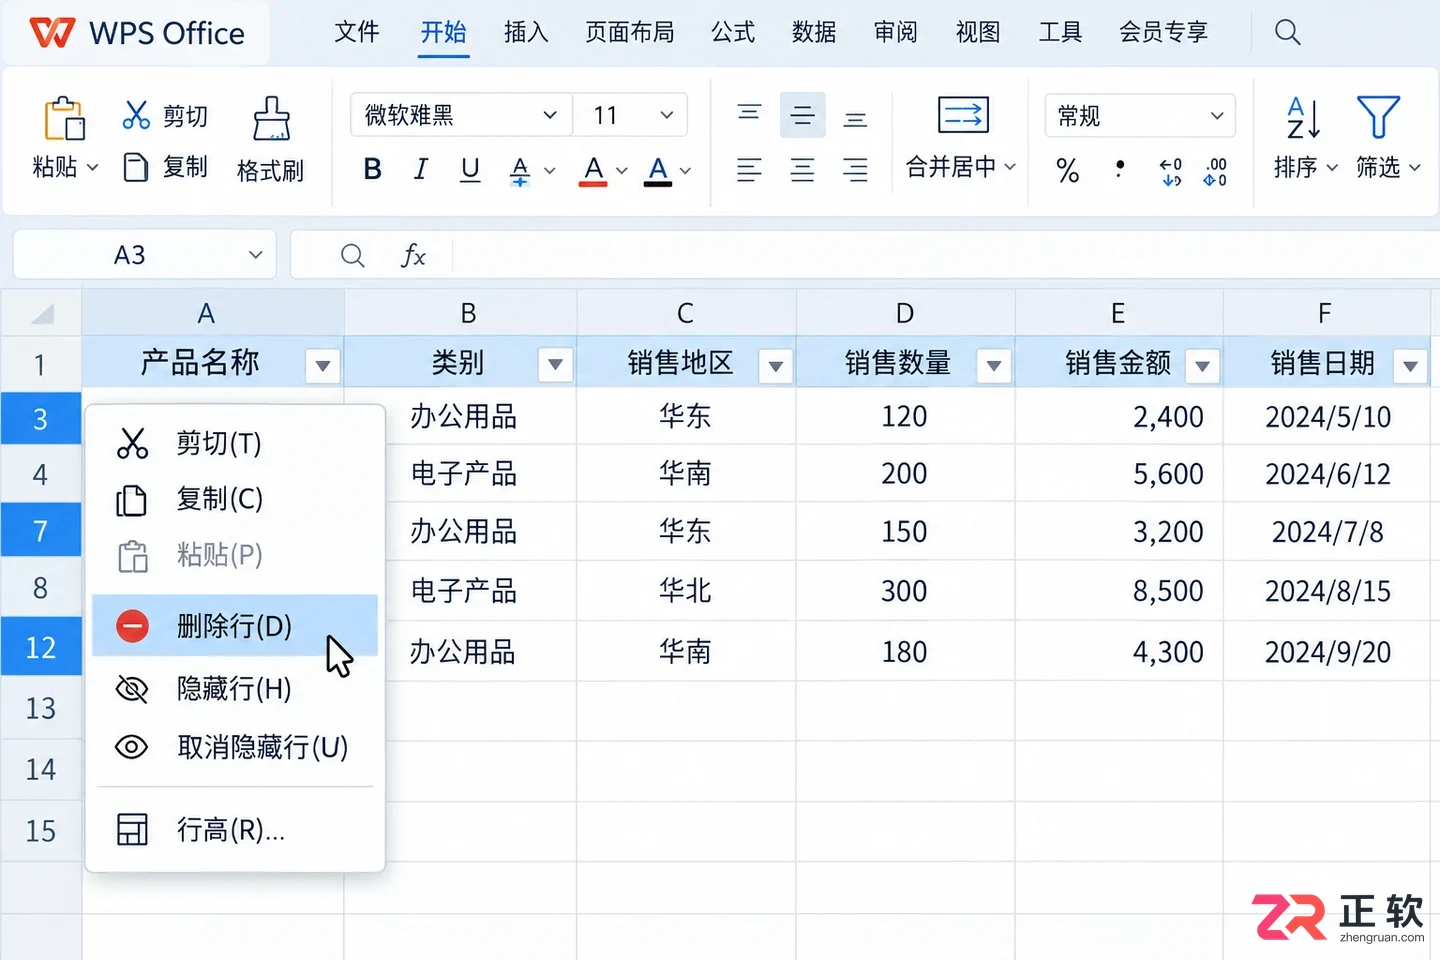Select the format painter brush
The width and height of the screenshot is (1440, 960).
[x=271, y=118]
